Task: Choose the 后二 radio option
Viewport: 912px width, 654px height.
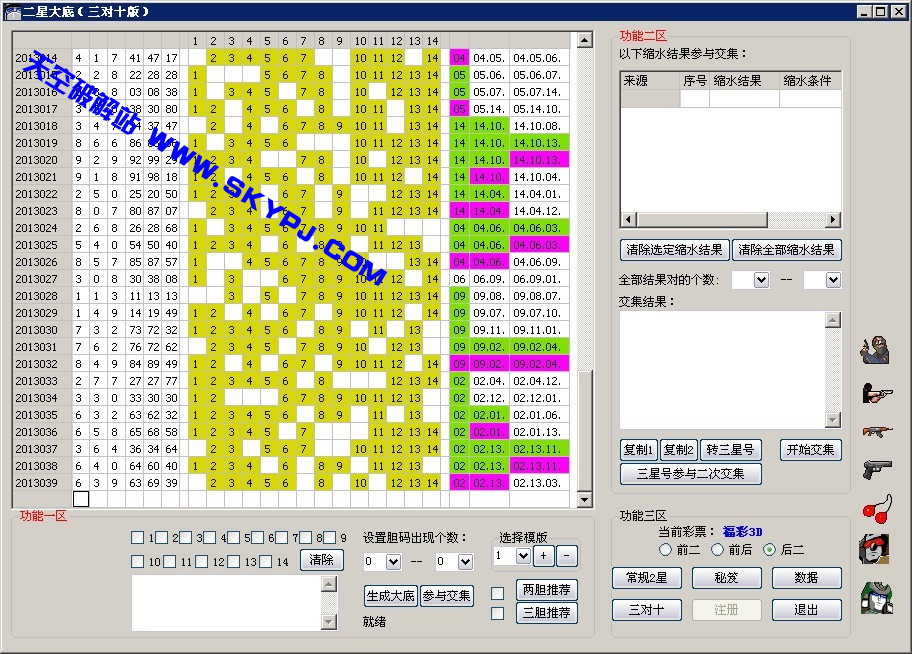Action: (x=769, y=550)
